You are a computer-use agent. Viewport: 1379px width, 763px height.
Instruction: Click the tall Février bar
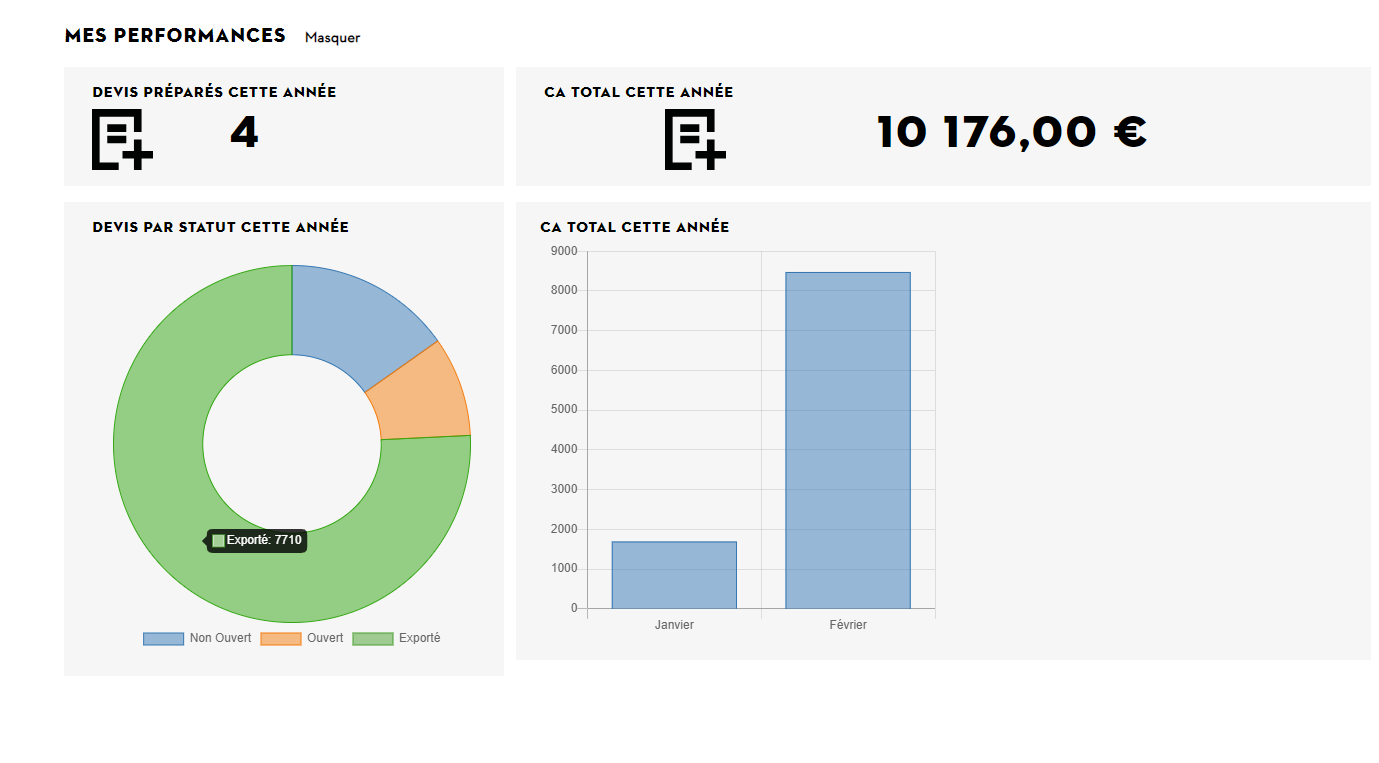point(848,440)
